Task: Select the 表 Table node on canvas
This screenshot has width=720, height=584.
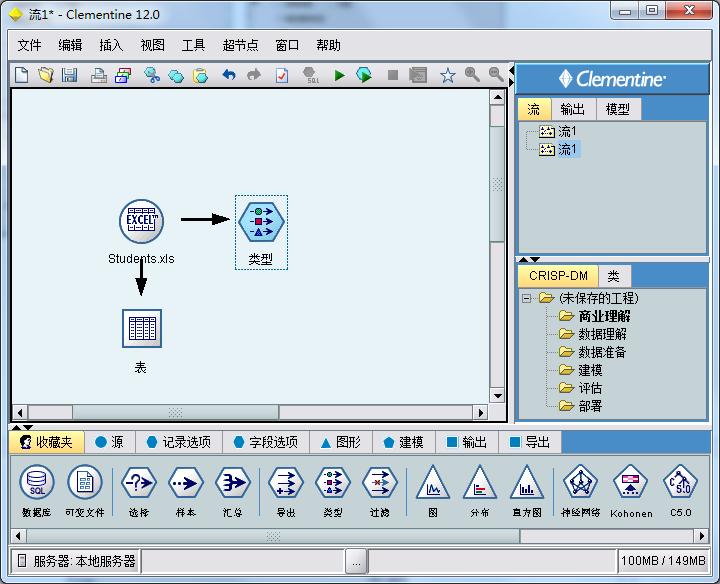Action: coord(142,328)
